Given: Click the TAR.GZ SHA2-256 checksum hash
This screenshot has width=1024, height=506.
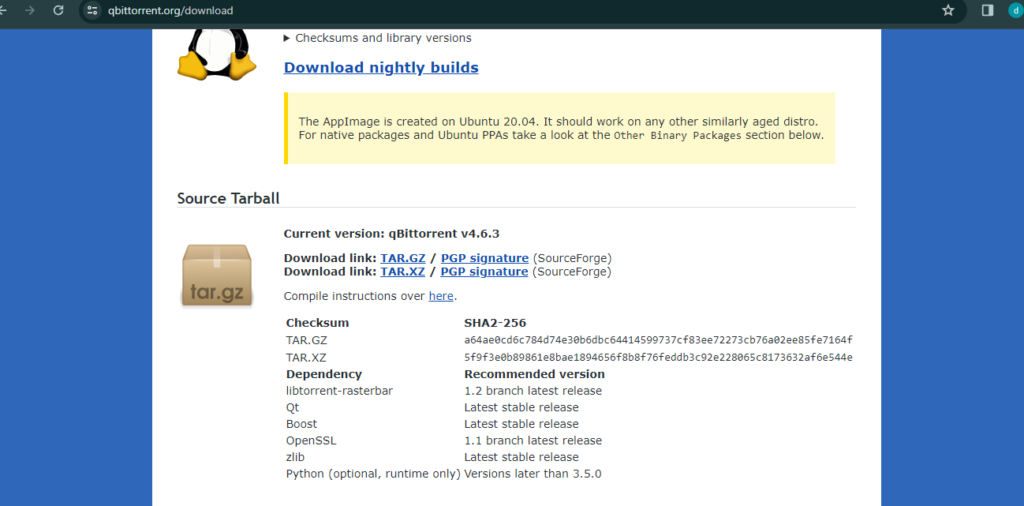Looking at the screenshot, I should pyautogui.click(x=658, y=340).
